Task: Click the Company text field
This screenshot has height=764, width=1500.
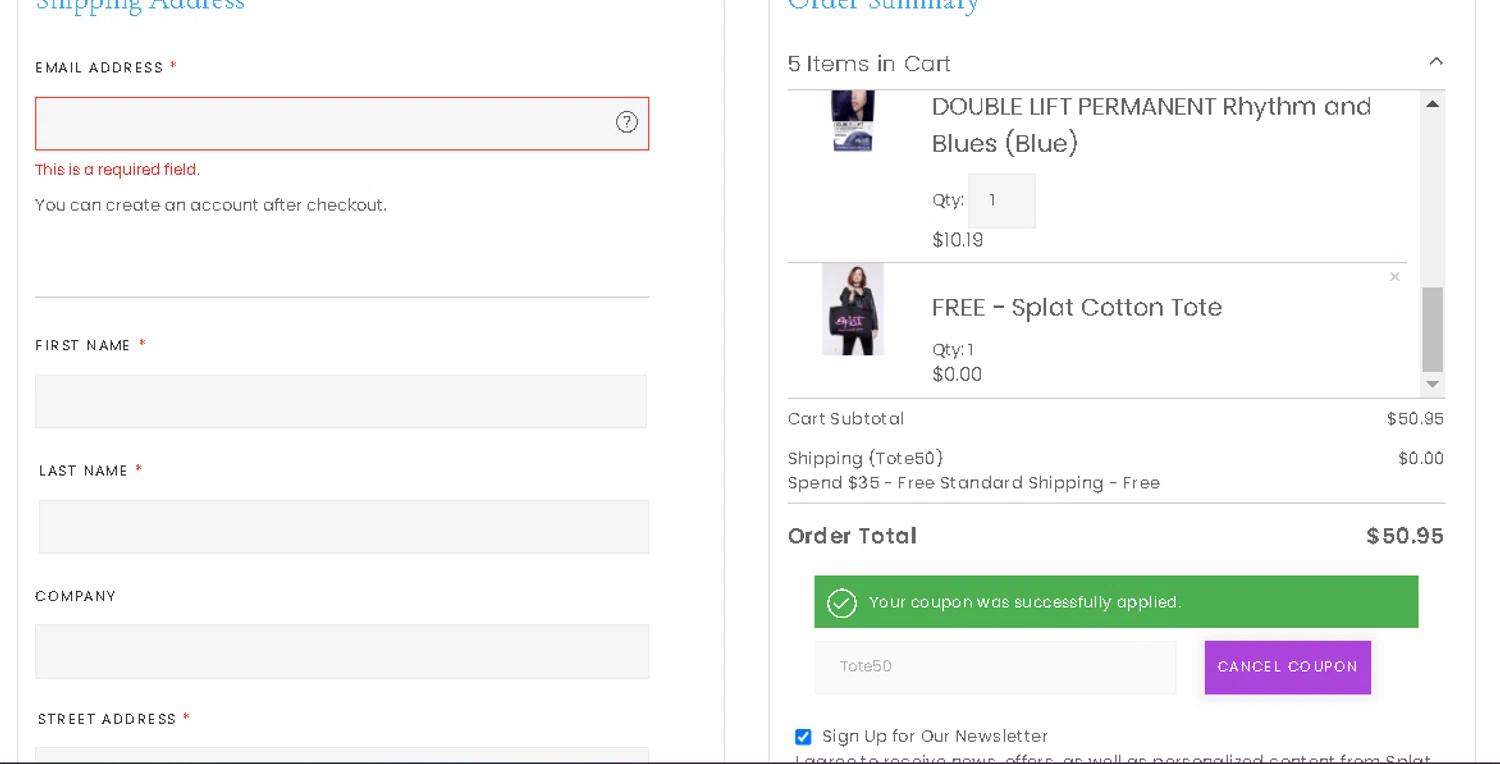Action: click(341, 652)
